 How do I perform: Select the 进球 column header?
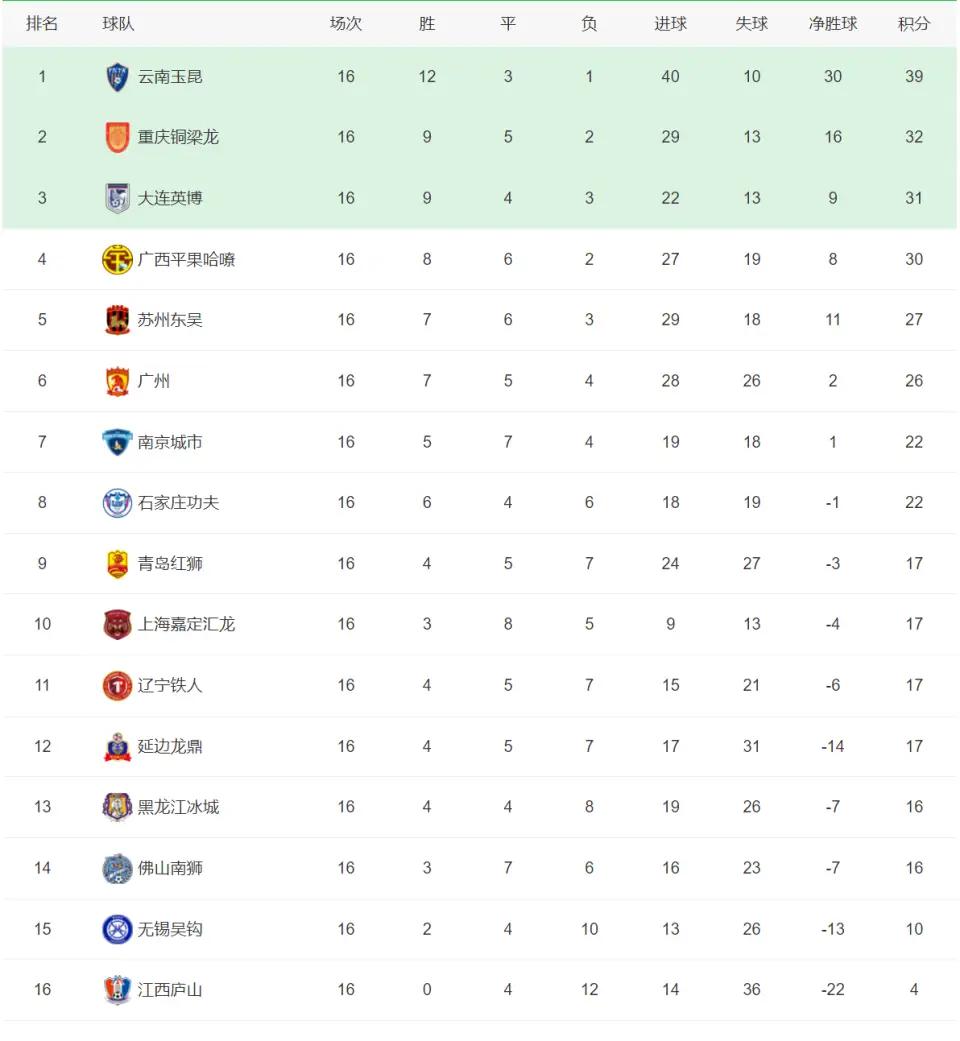tap(670, 24)
